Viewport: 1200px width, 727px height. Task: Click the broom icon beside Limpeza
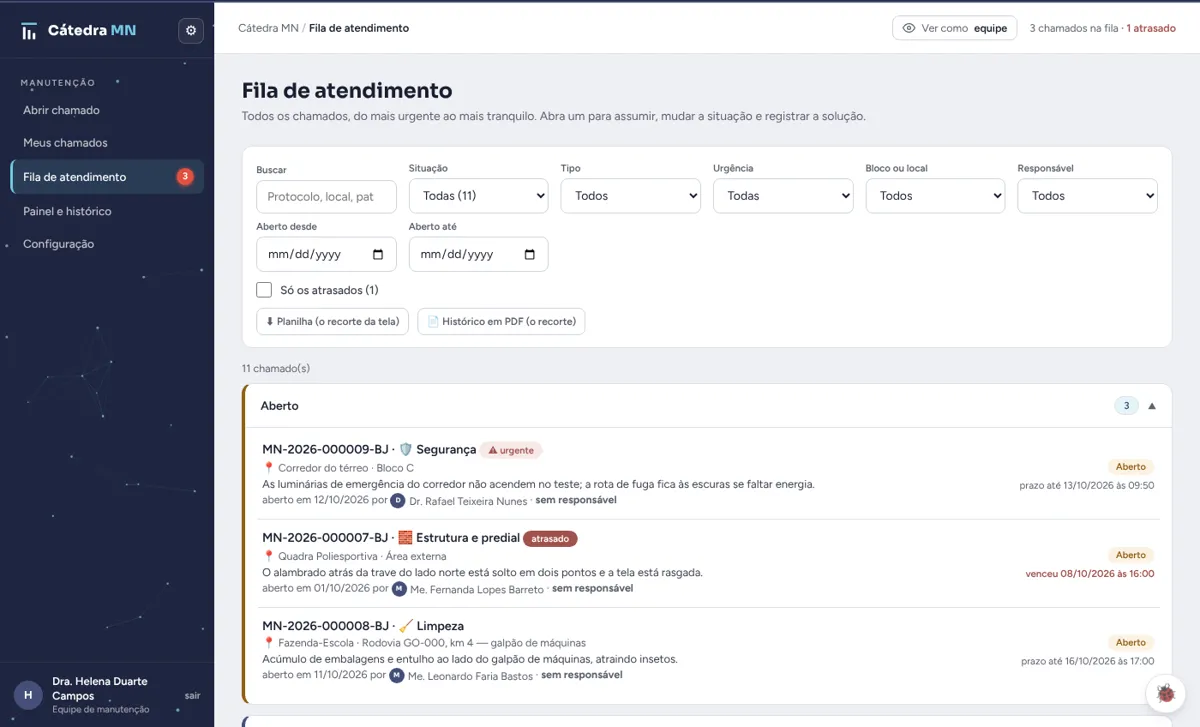[x=405, y=626]
